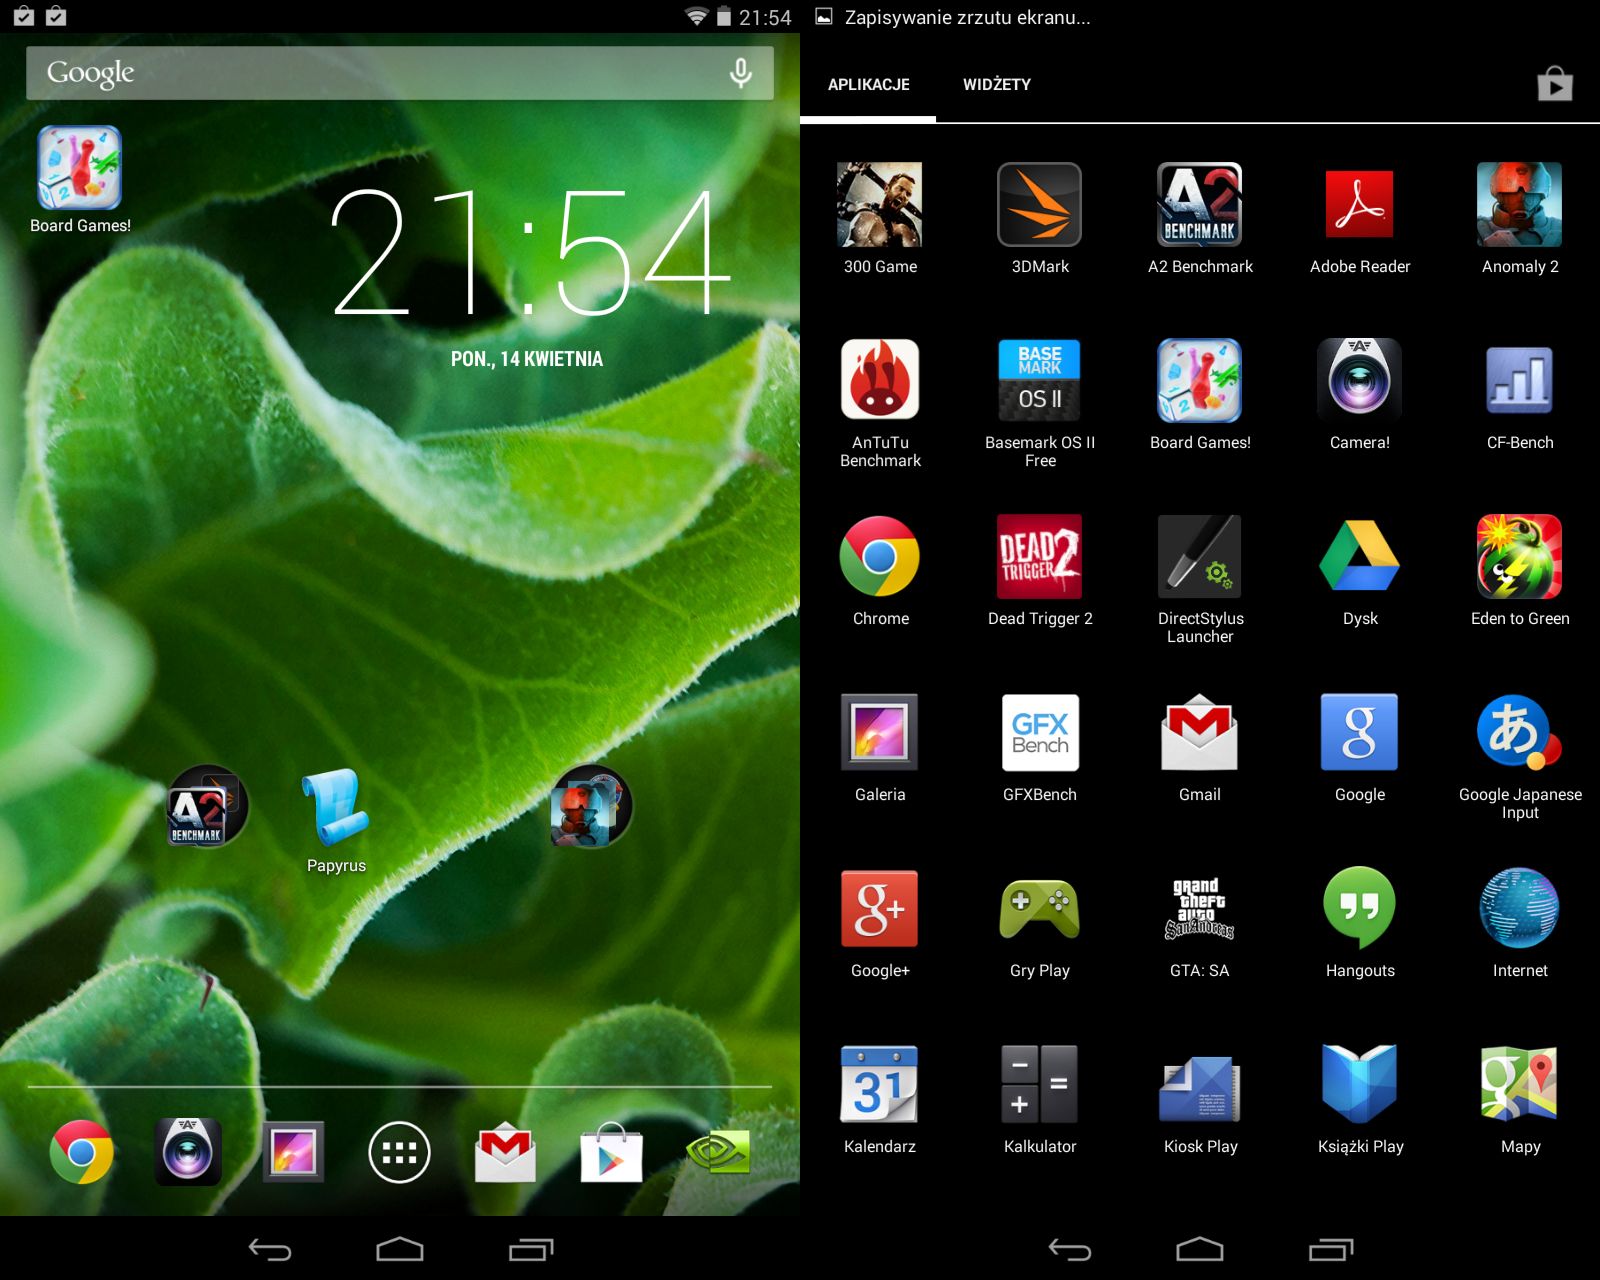Image resolution: width=1600 pixels, height=1280 pixels.
Task: Open Gry Play (Play Games)
Action: [1040, 909]
